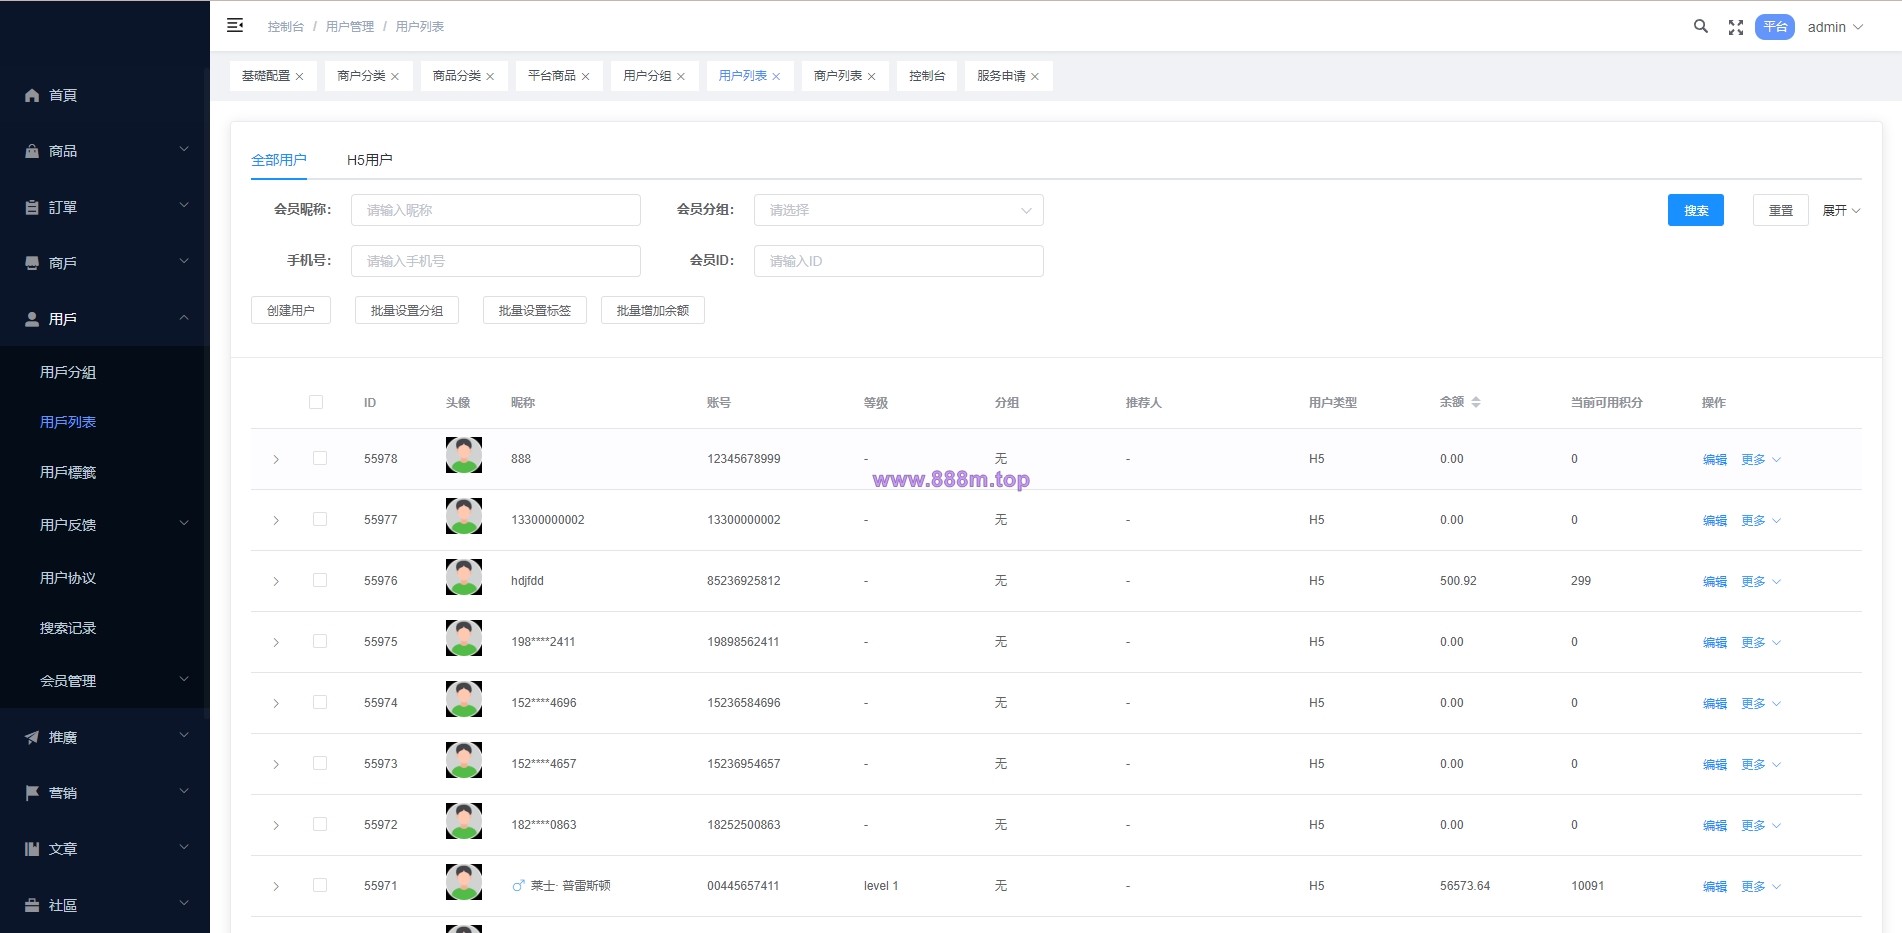Click the 创建用户 button
Image resolution: width=1902 pixels, height=933 pixels.
pos(291,310)
